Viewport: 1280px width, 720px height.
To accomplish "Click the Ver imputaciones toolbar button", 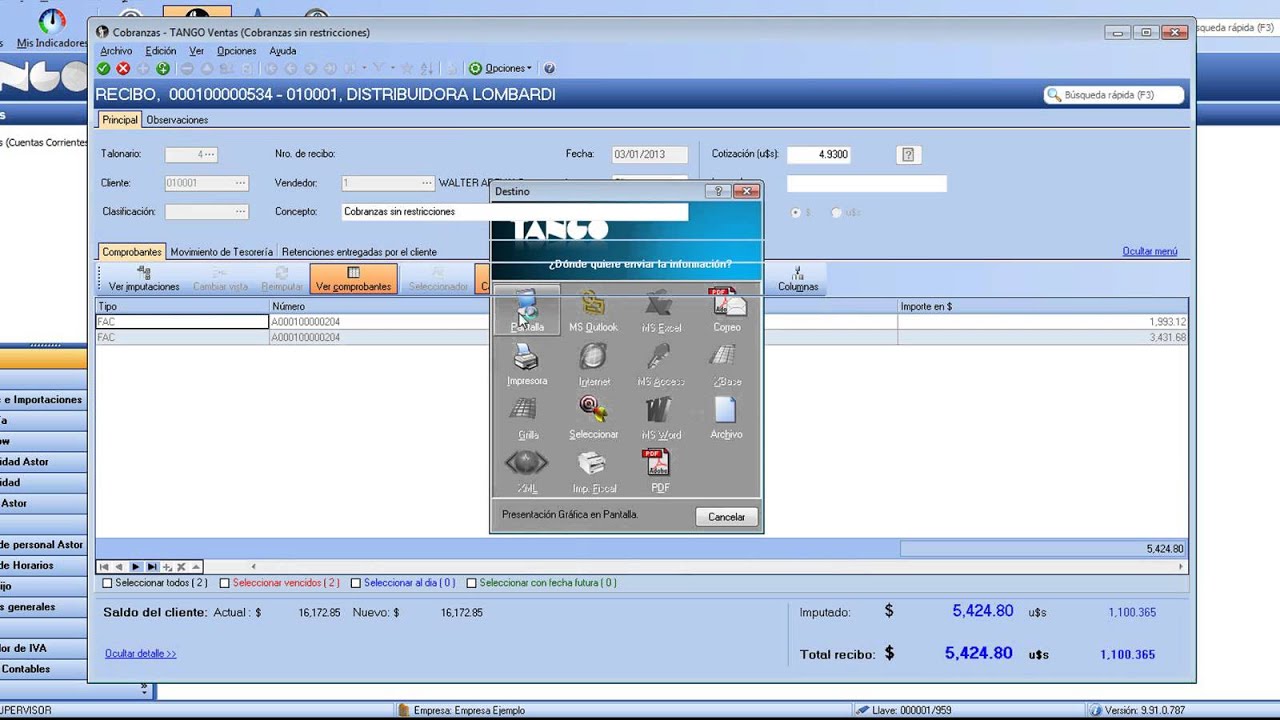I will (144, 279).
